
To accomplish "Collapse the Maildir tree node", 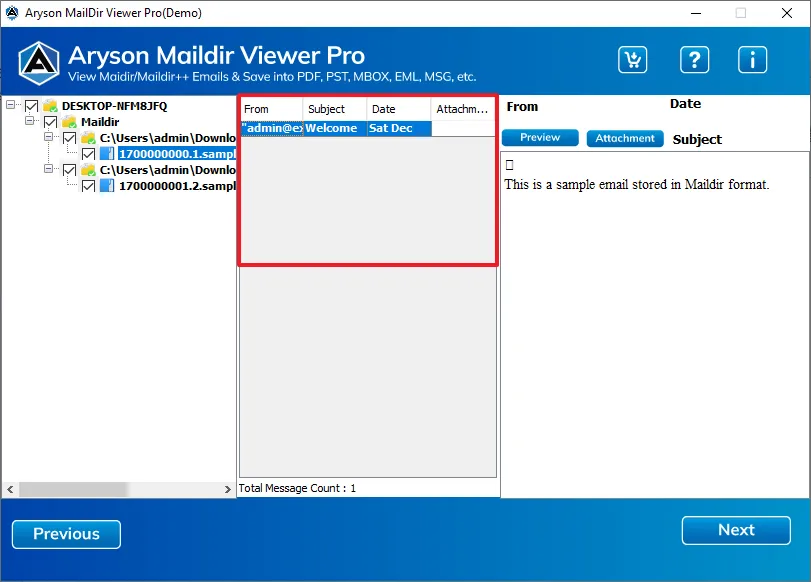I will pyautogui.click(x=29, y=121).
